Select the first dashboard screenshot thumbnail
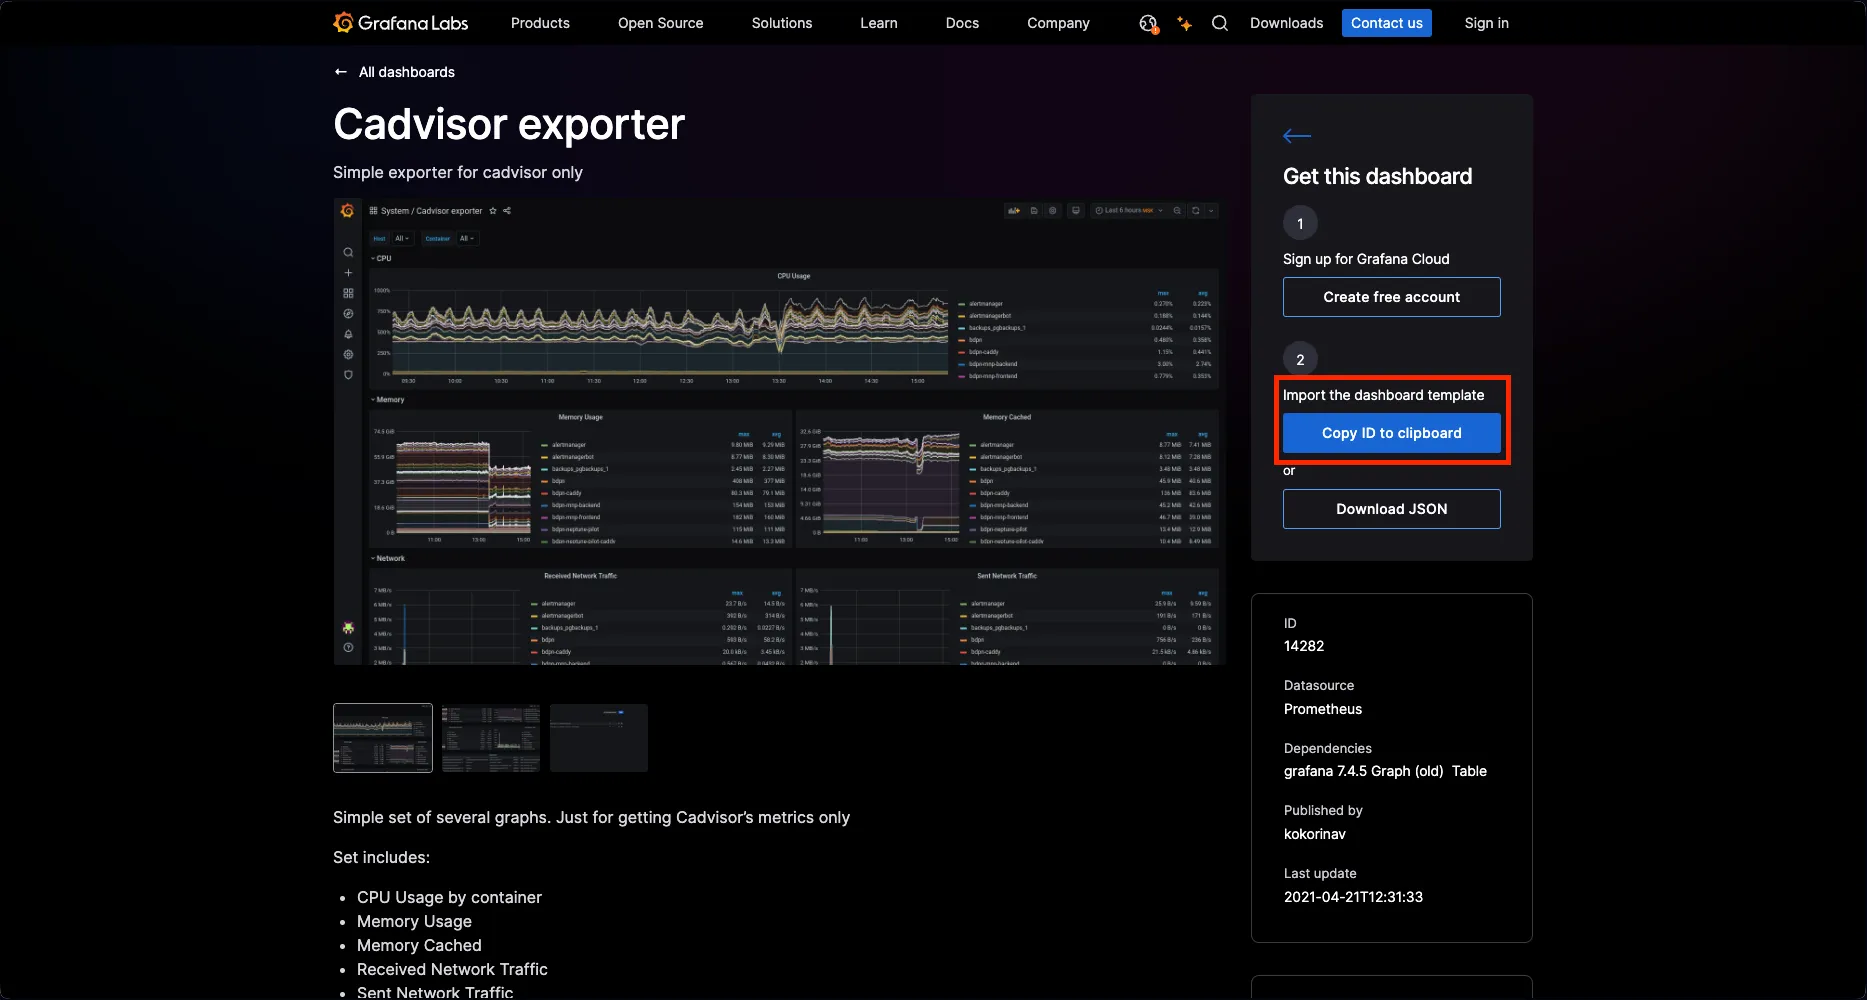The image size is (1867, 1000). 383,738
